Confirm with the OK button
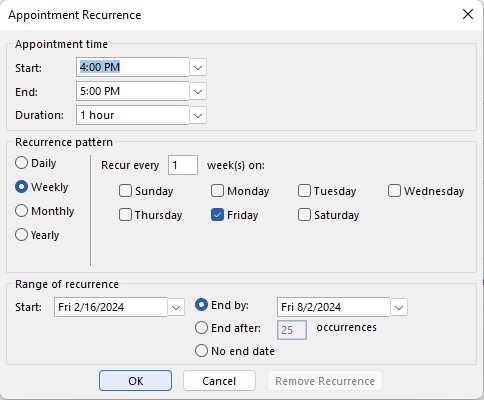 136,381
